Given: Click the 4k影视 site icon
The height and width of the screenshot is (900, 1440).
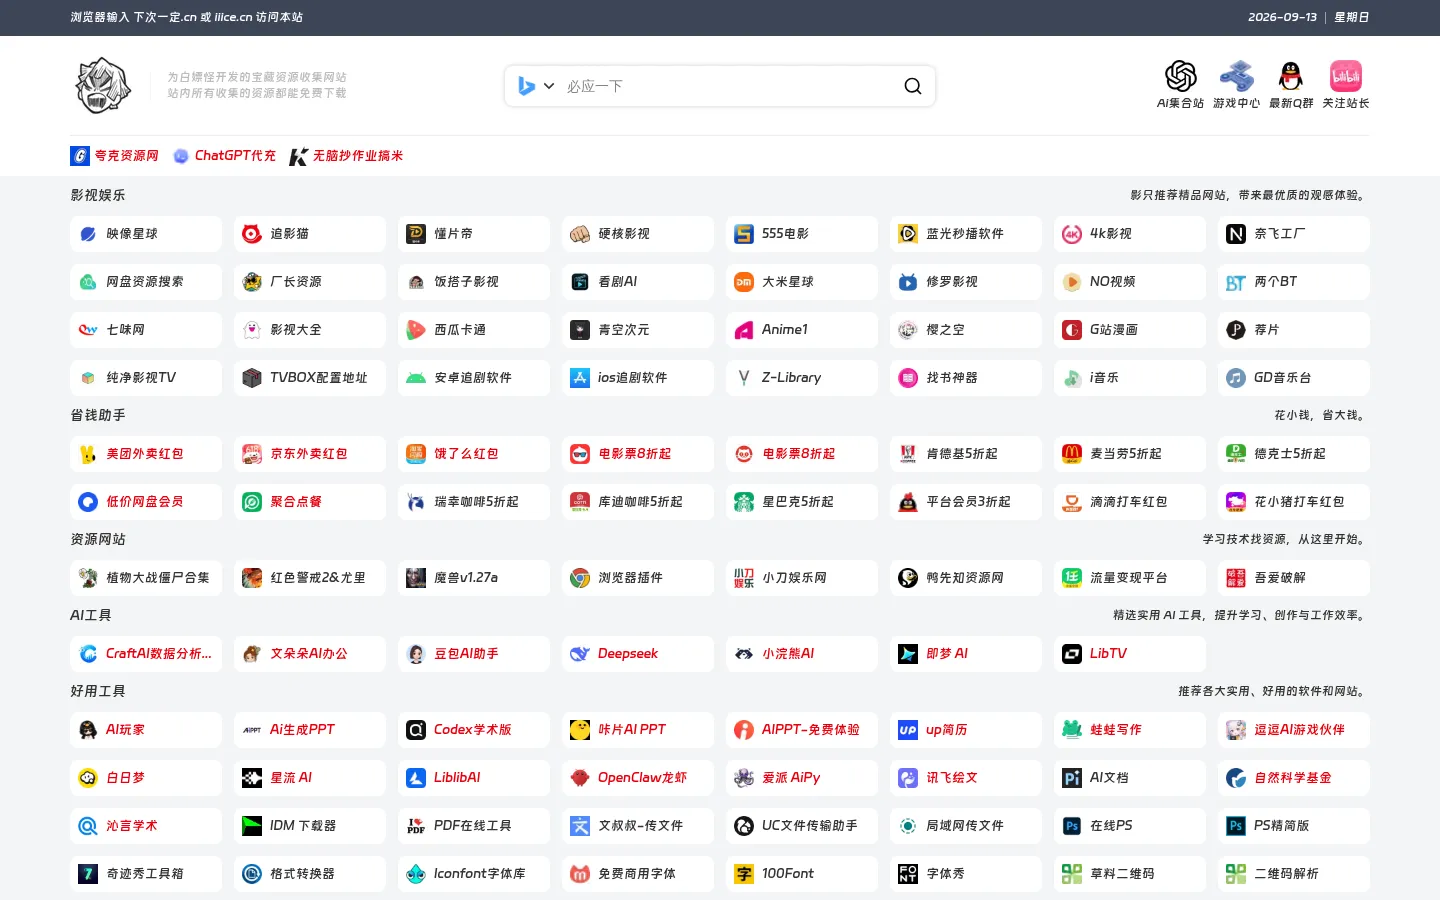Looking at the screenshot, I should click(x=1072, y=234).
